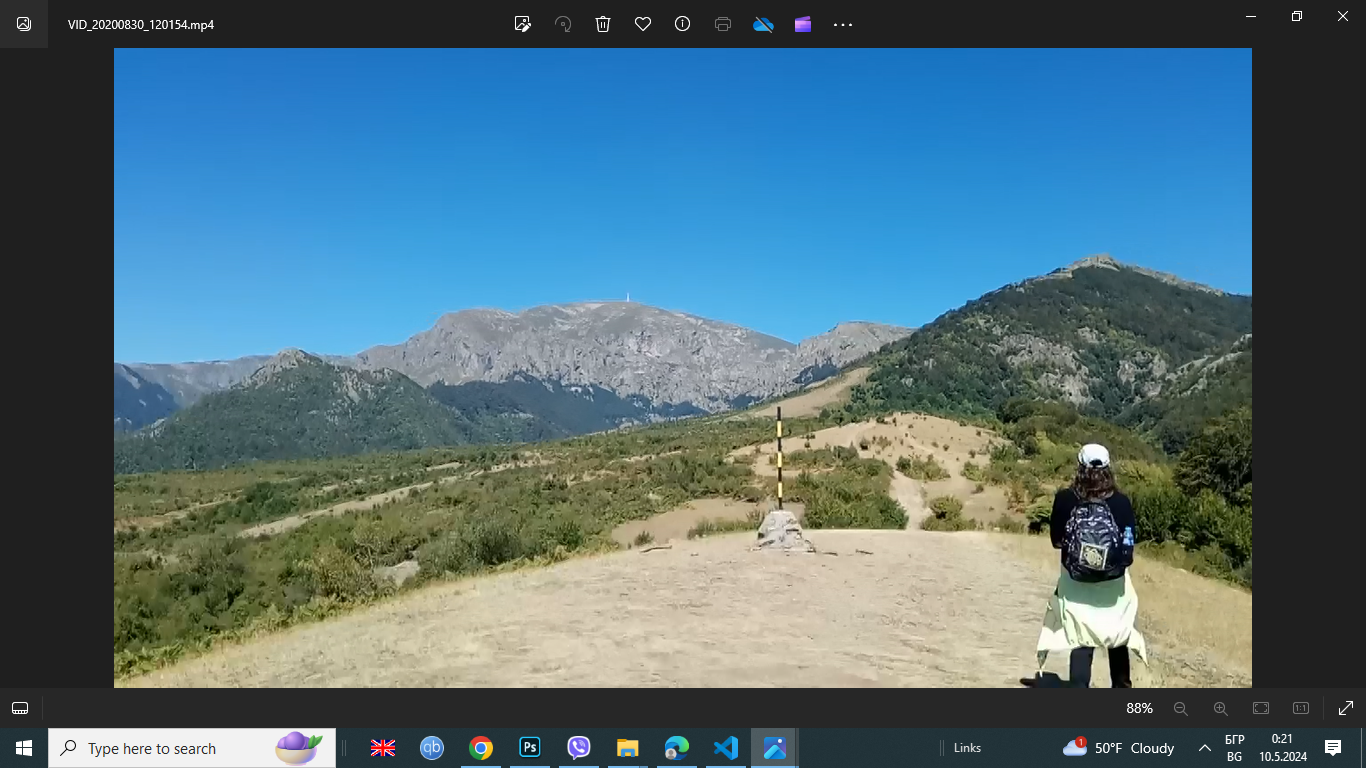Click the rotate icon in toolbar
Image resolution: width=1366 pixels, height=768 pixels.
coord(563,24)
